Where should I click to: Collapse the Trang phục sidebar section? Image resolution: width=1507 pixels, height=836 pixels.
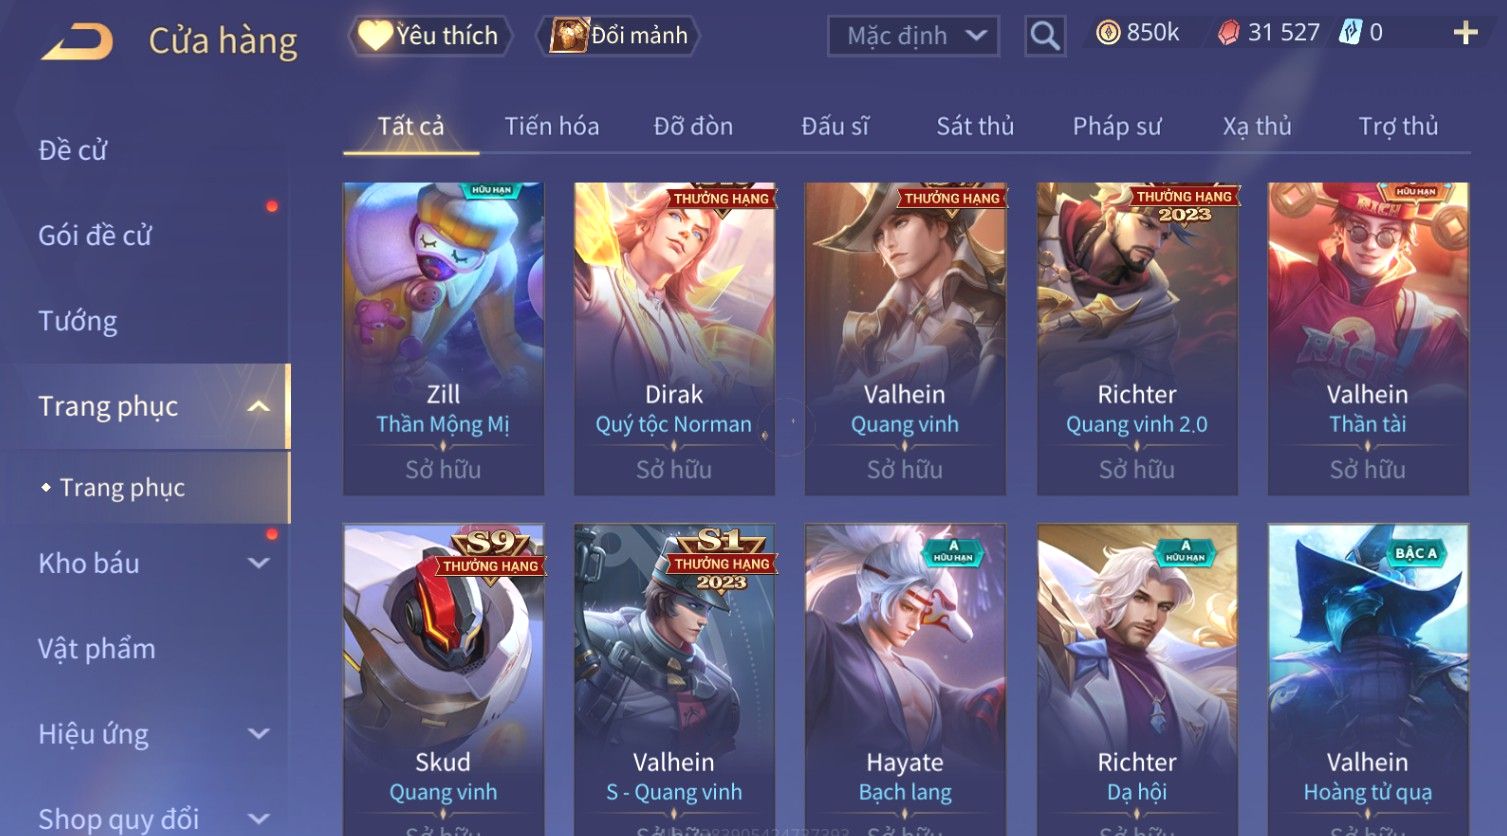point(258,406)
